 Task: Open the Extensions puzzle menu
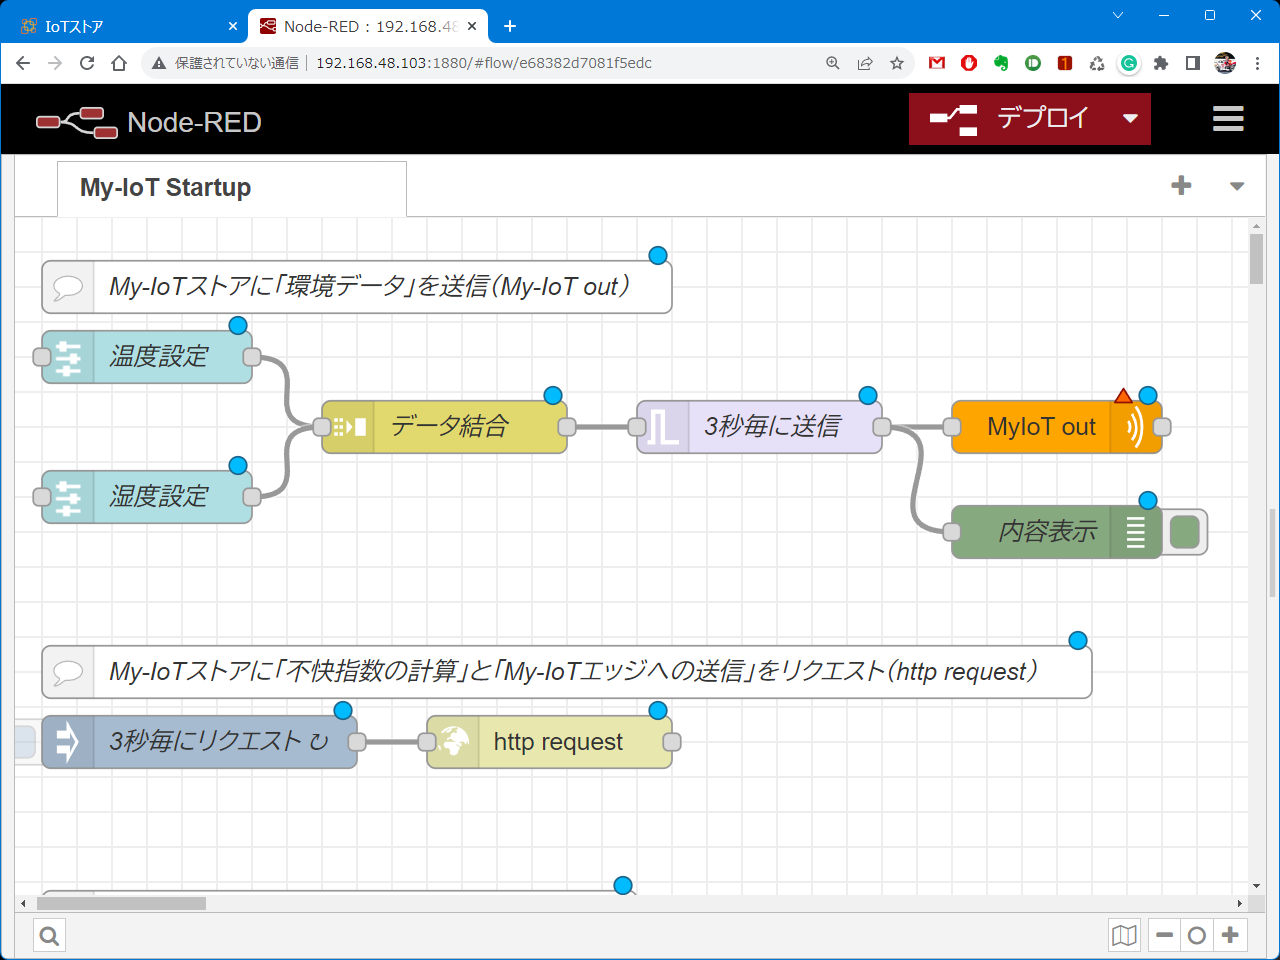(1161, 63)
